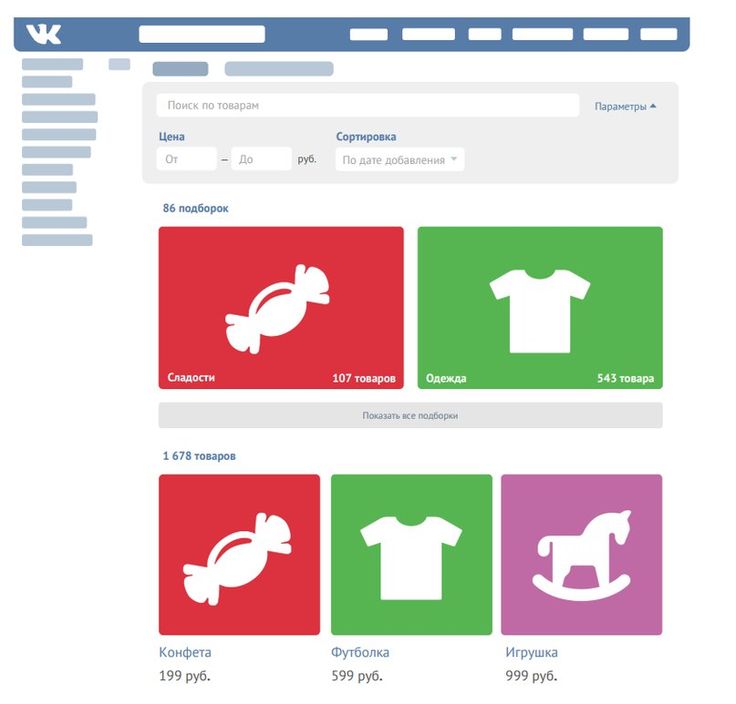Click Показать все подборки button
This screenshot has width=736, height=704.
pos(410,415)
